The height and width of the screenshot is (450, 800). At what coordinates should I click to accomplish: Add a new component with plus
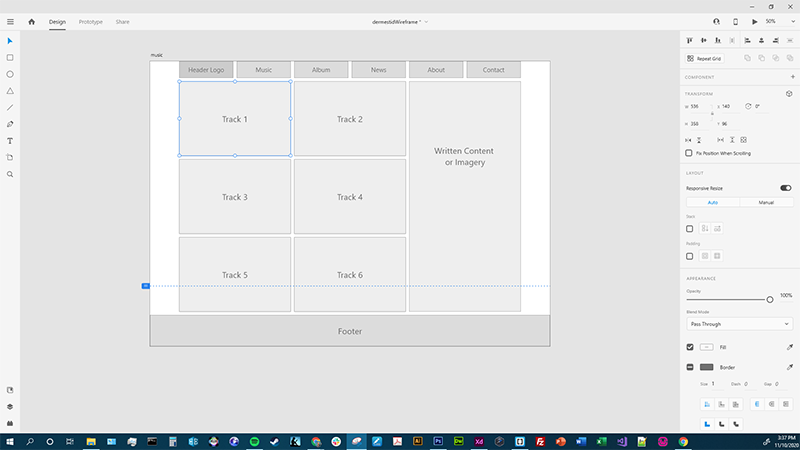tap(793, 77)
